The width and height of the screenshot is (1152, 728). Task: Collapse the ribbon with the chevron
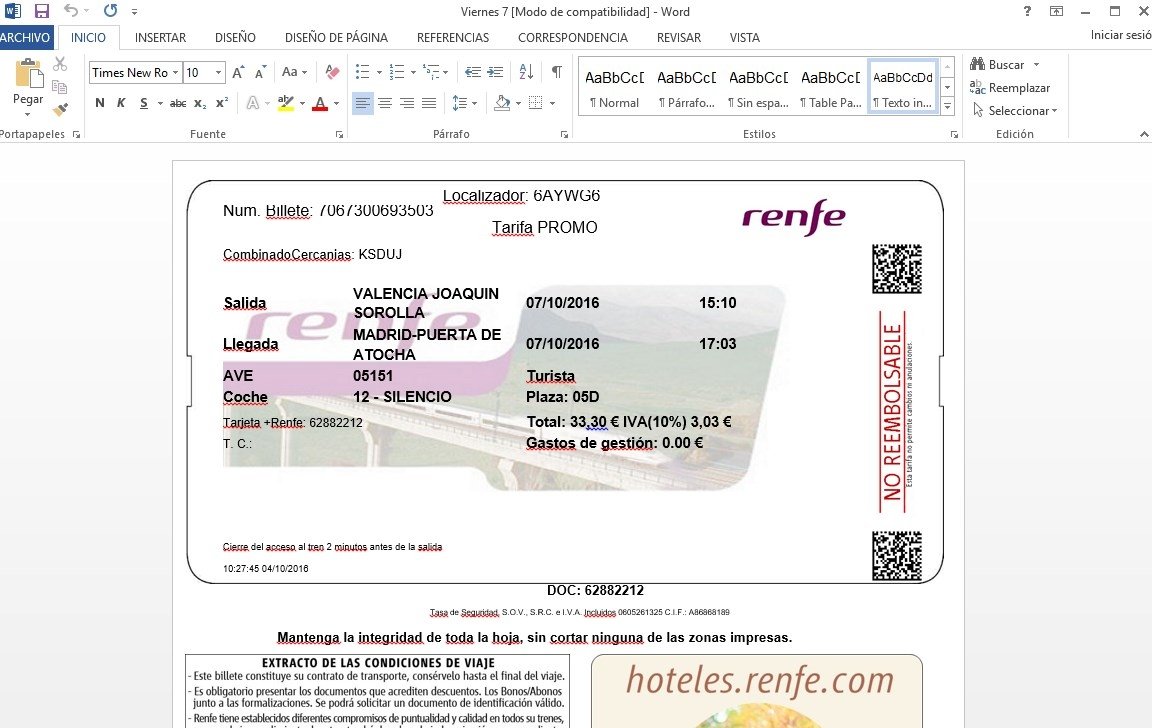click(1144, 134)
